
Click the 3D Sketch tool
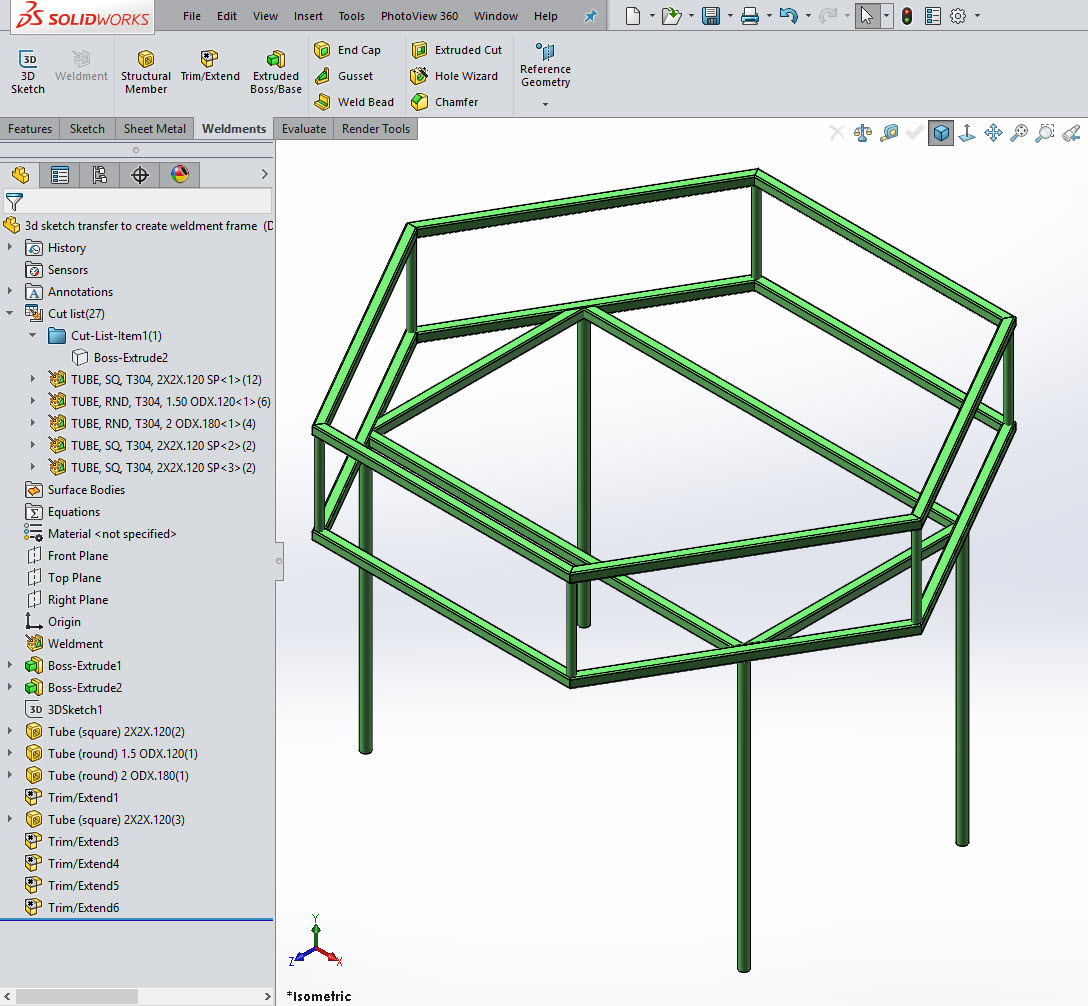click(28, 71)
